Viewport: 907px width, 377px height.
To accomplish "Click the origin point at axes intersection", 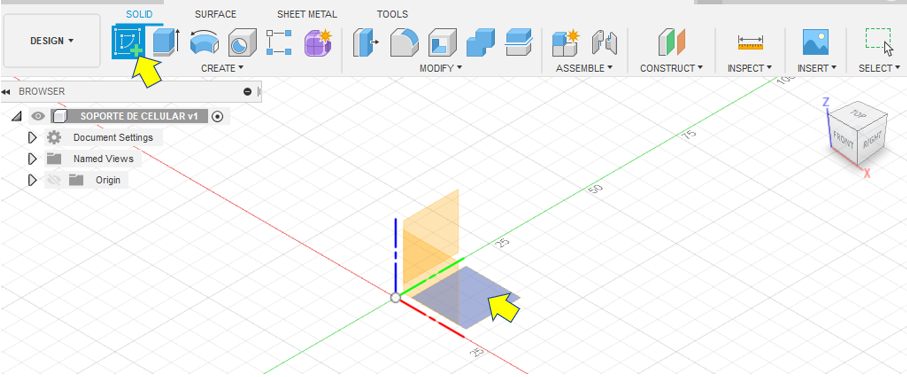I will click(395, 298).
